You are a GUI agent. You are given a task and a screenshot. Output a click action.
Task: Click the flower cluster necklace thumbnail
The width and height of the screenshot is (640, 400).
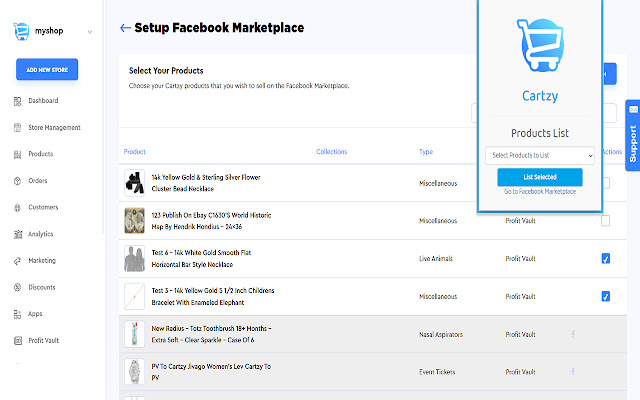[x=134, y=183]
